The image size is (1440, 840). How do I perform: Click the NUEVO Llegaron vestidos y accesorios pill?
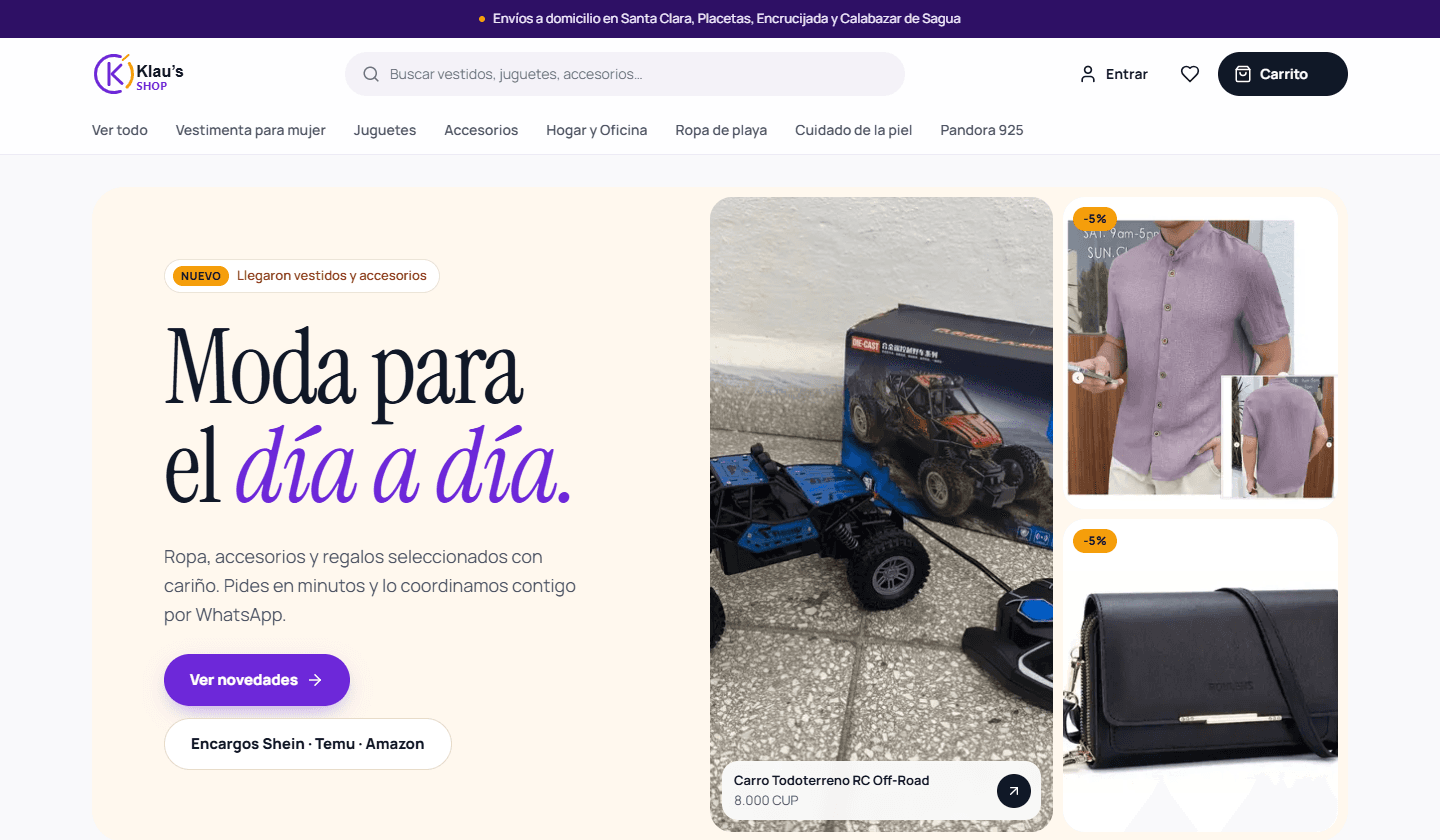point(302,276)
